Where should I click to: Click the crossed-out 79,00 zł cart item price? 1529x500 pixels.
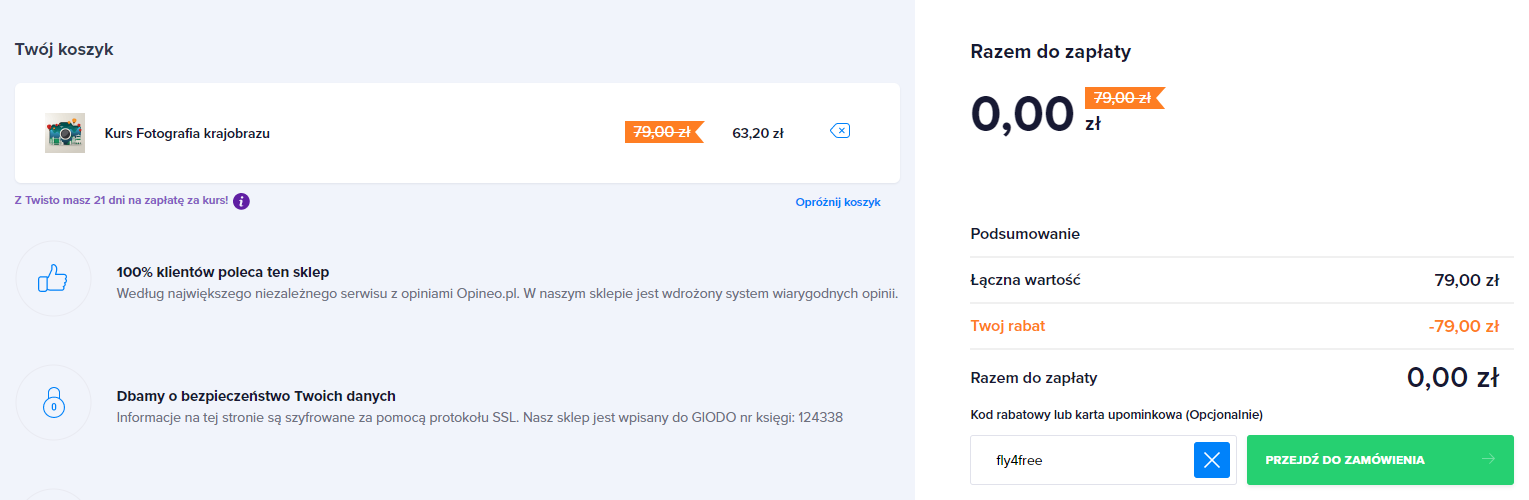click(664, 132)
